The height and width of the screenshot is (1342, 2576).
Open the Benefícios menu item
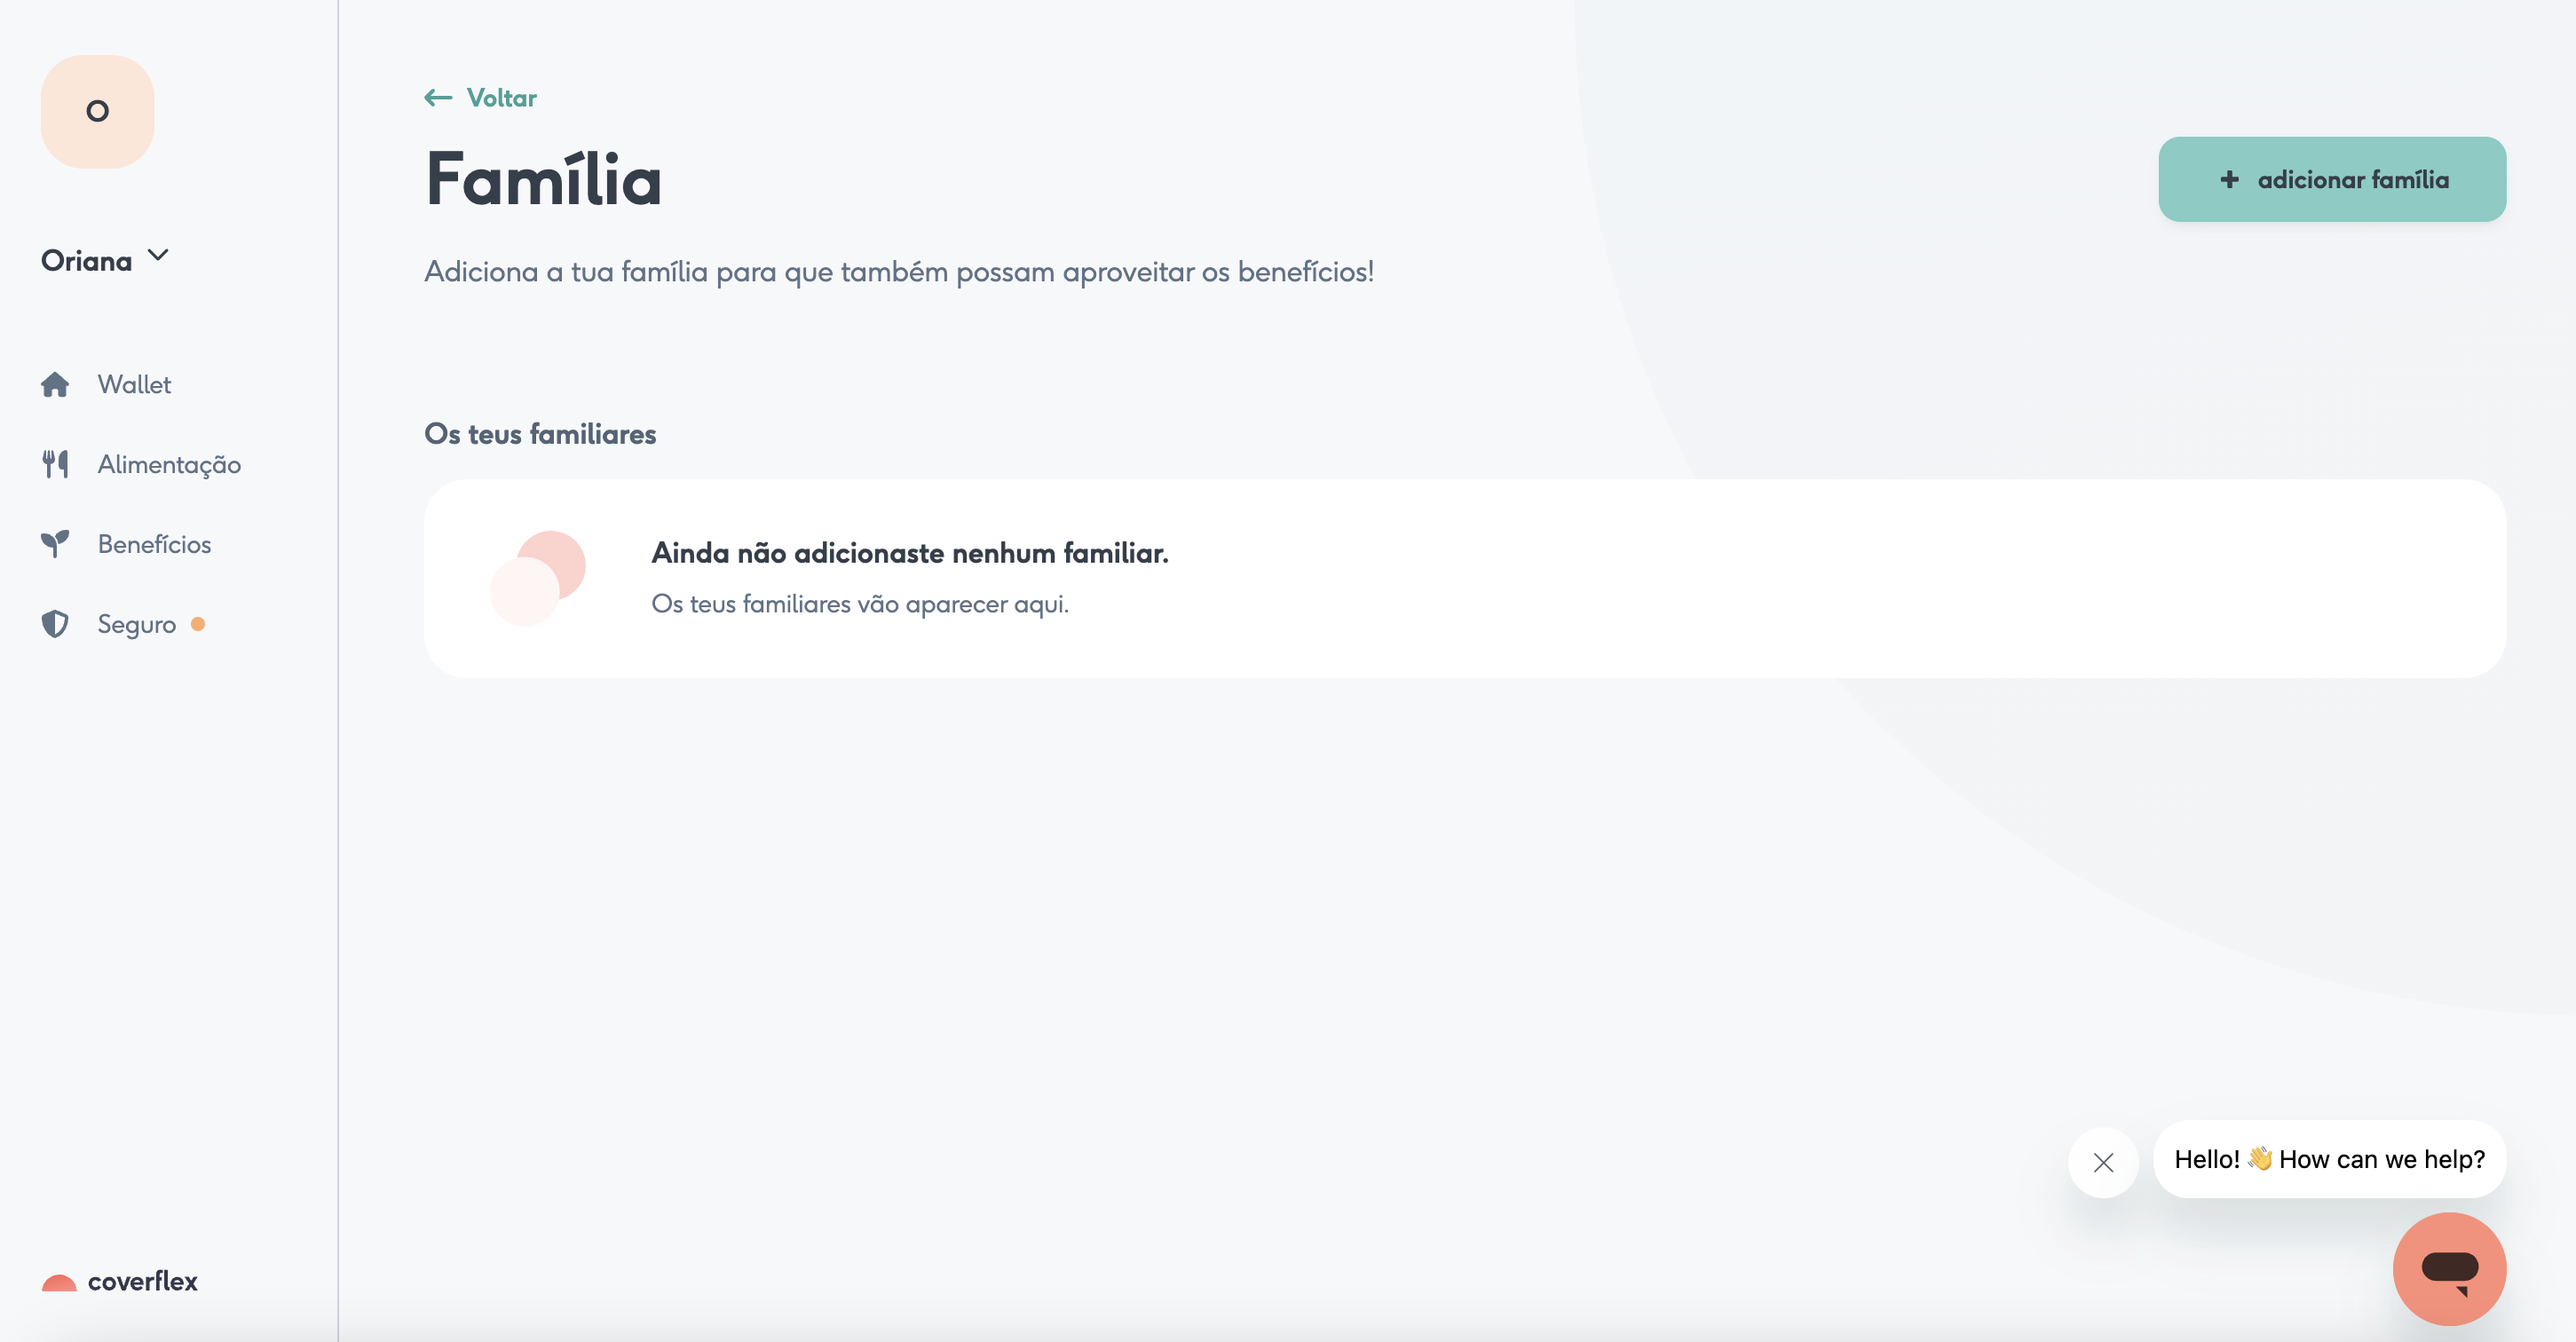click(154, 544)
